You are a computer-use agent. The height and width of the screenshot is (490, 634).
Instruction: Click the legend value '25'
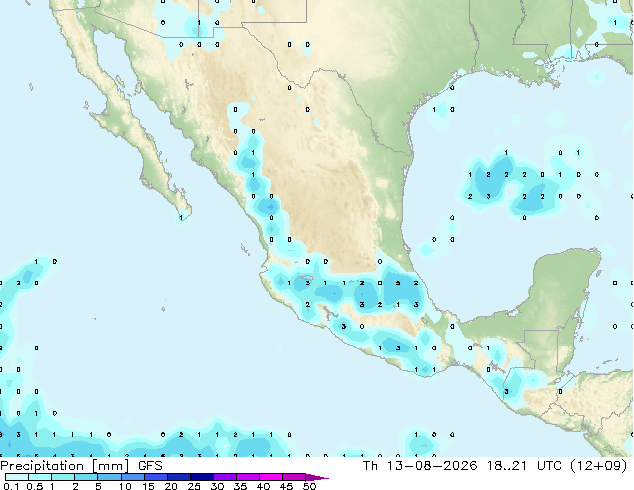coord(194,486)
